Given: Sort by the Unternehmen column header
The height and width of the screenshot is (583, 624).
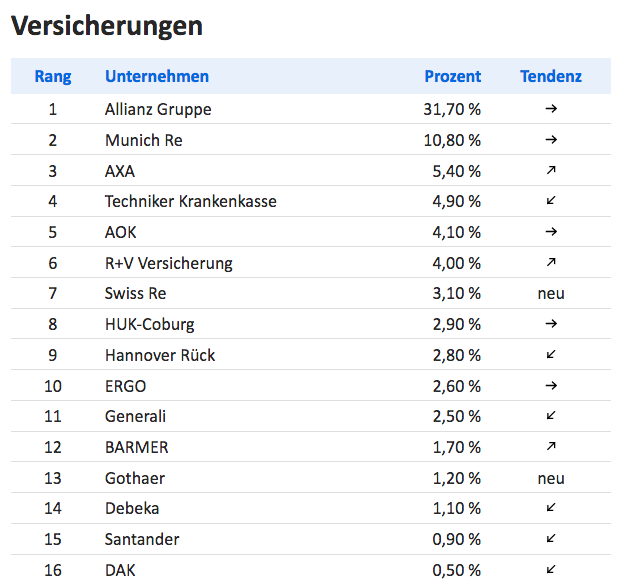Looking at the screenshot, I should 157,76.
